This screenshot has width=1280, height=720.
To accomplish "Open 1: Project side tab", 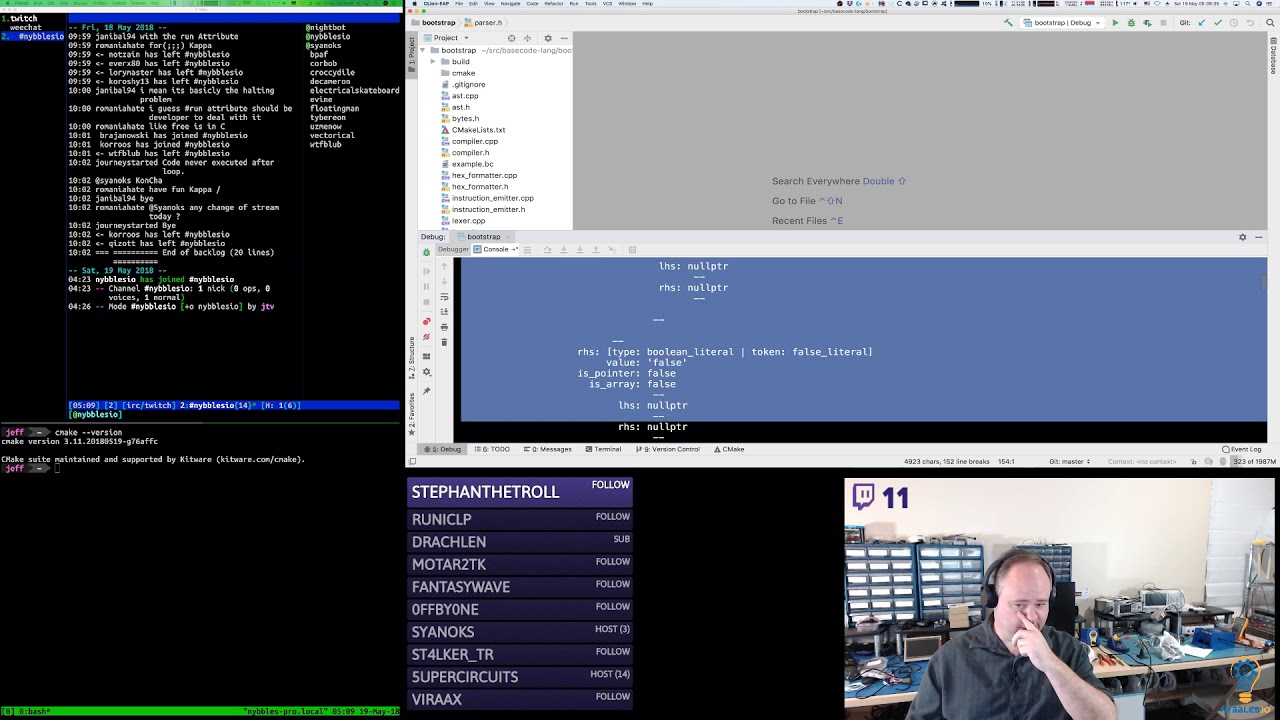I will (411, 55).
